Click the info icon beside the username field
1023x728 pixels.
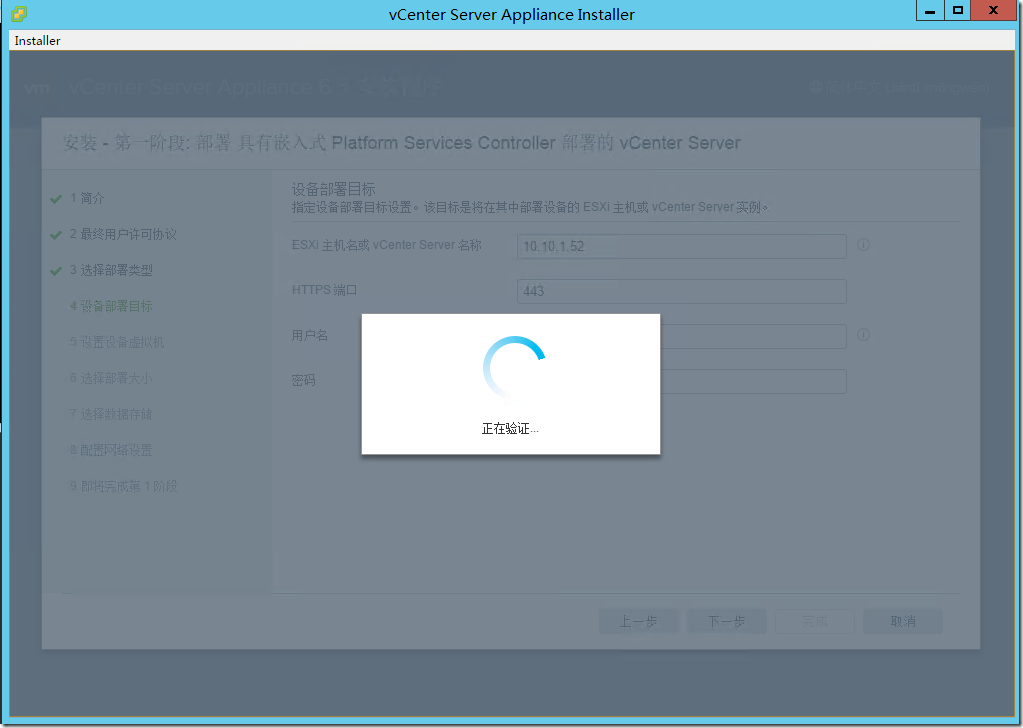[x=863, y=335]
